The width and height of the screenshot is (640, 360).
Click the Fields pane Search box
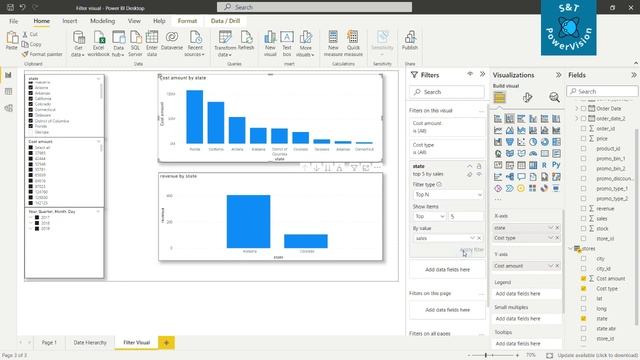[602, 91]
